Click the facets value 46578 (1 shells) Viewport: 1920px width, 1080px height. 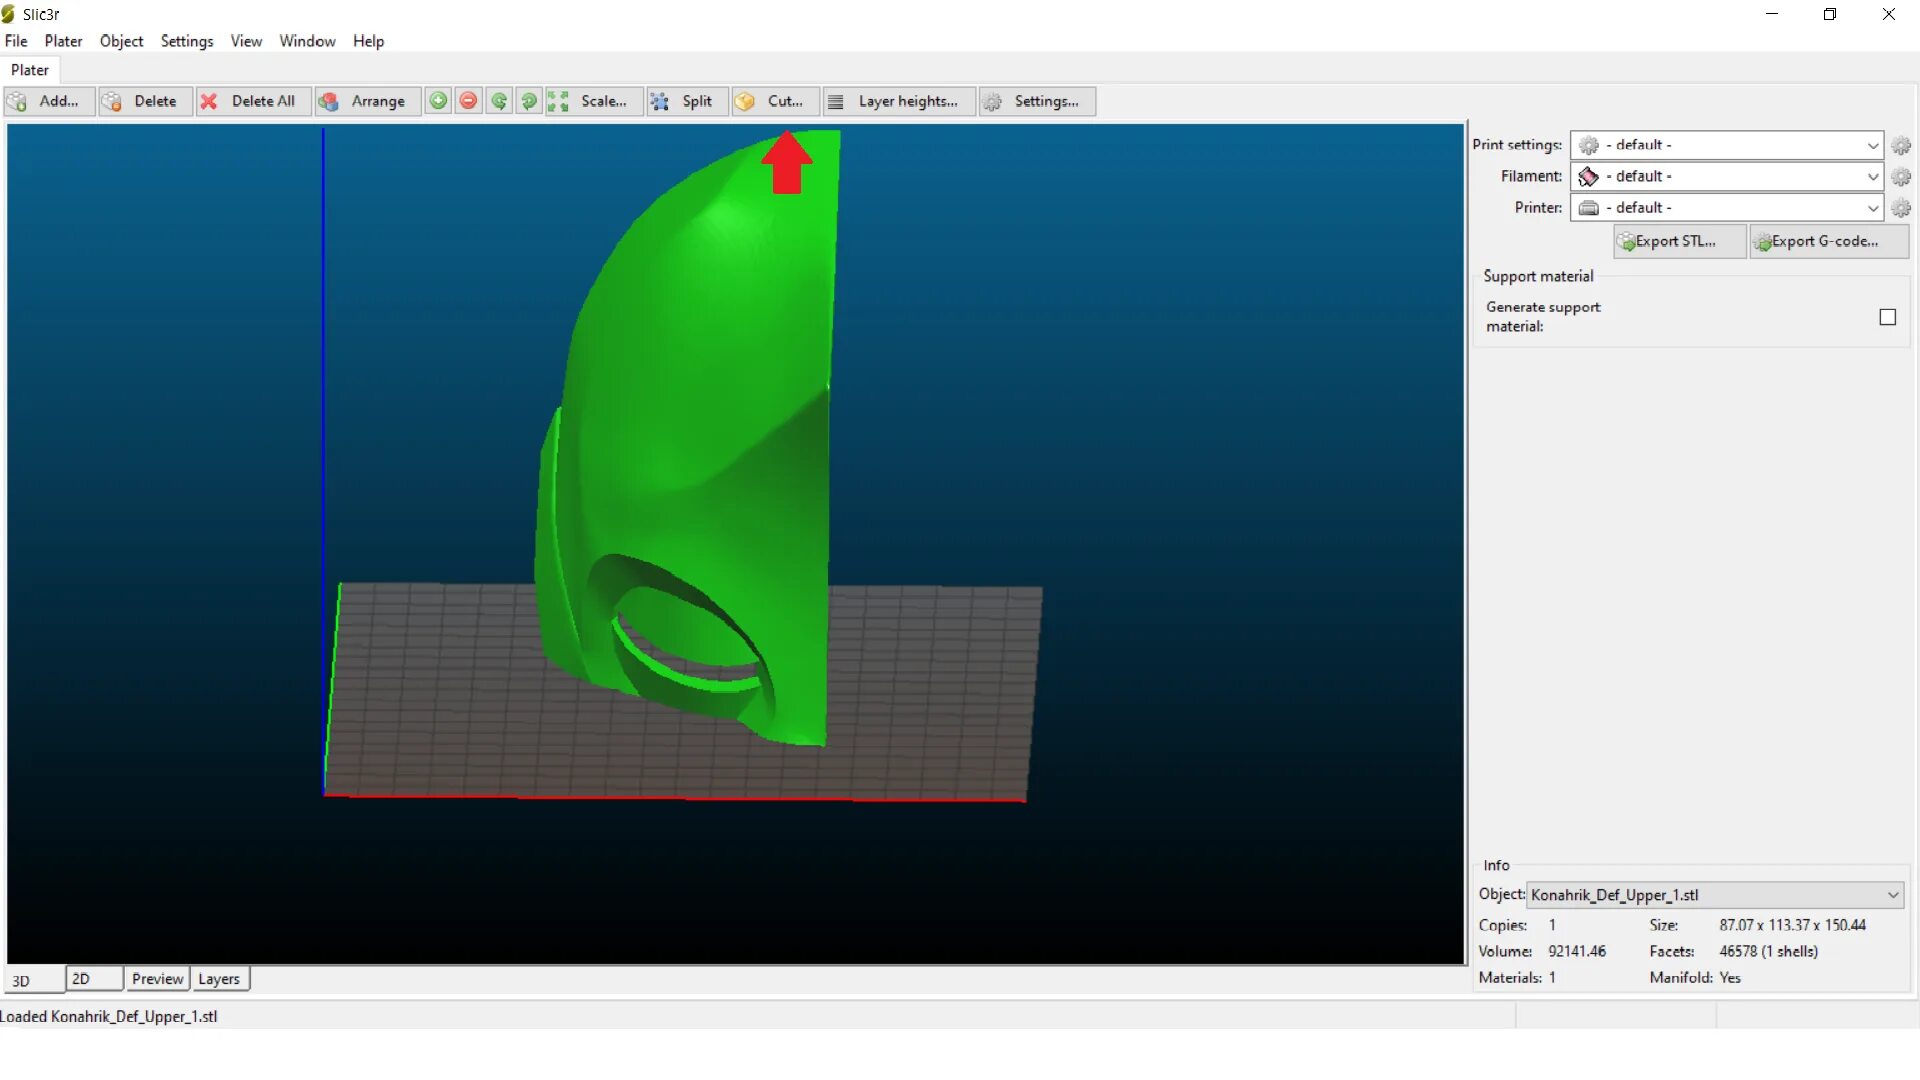1768,951
